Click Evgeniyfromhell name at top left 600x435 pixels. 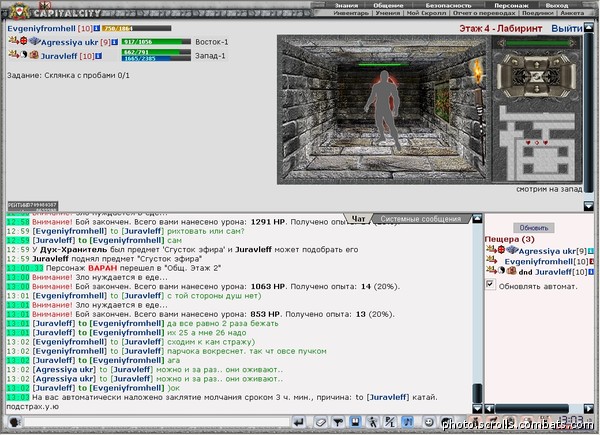pyautogui.click(x=41, y=29)
